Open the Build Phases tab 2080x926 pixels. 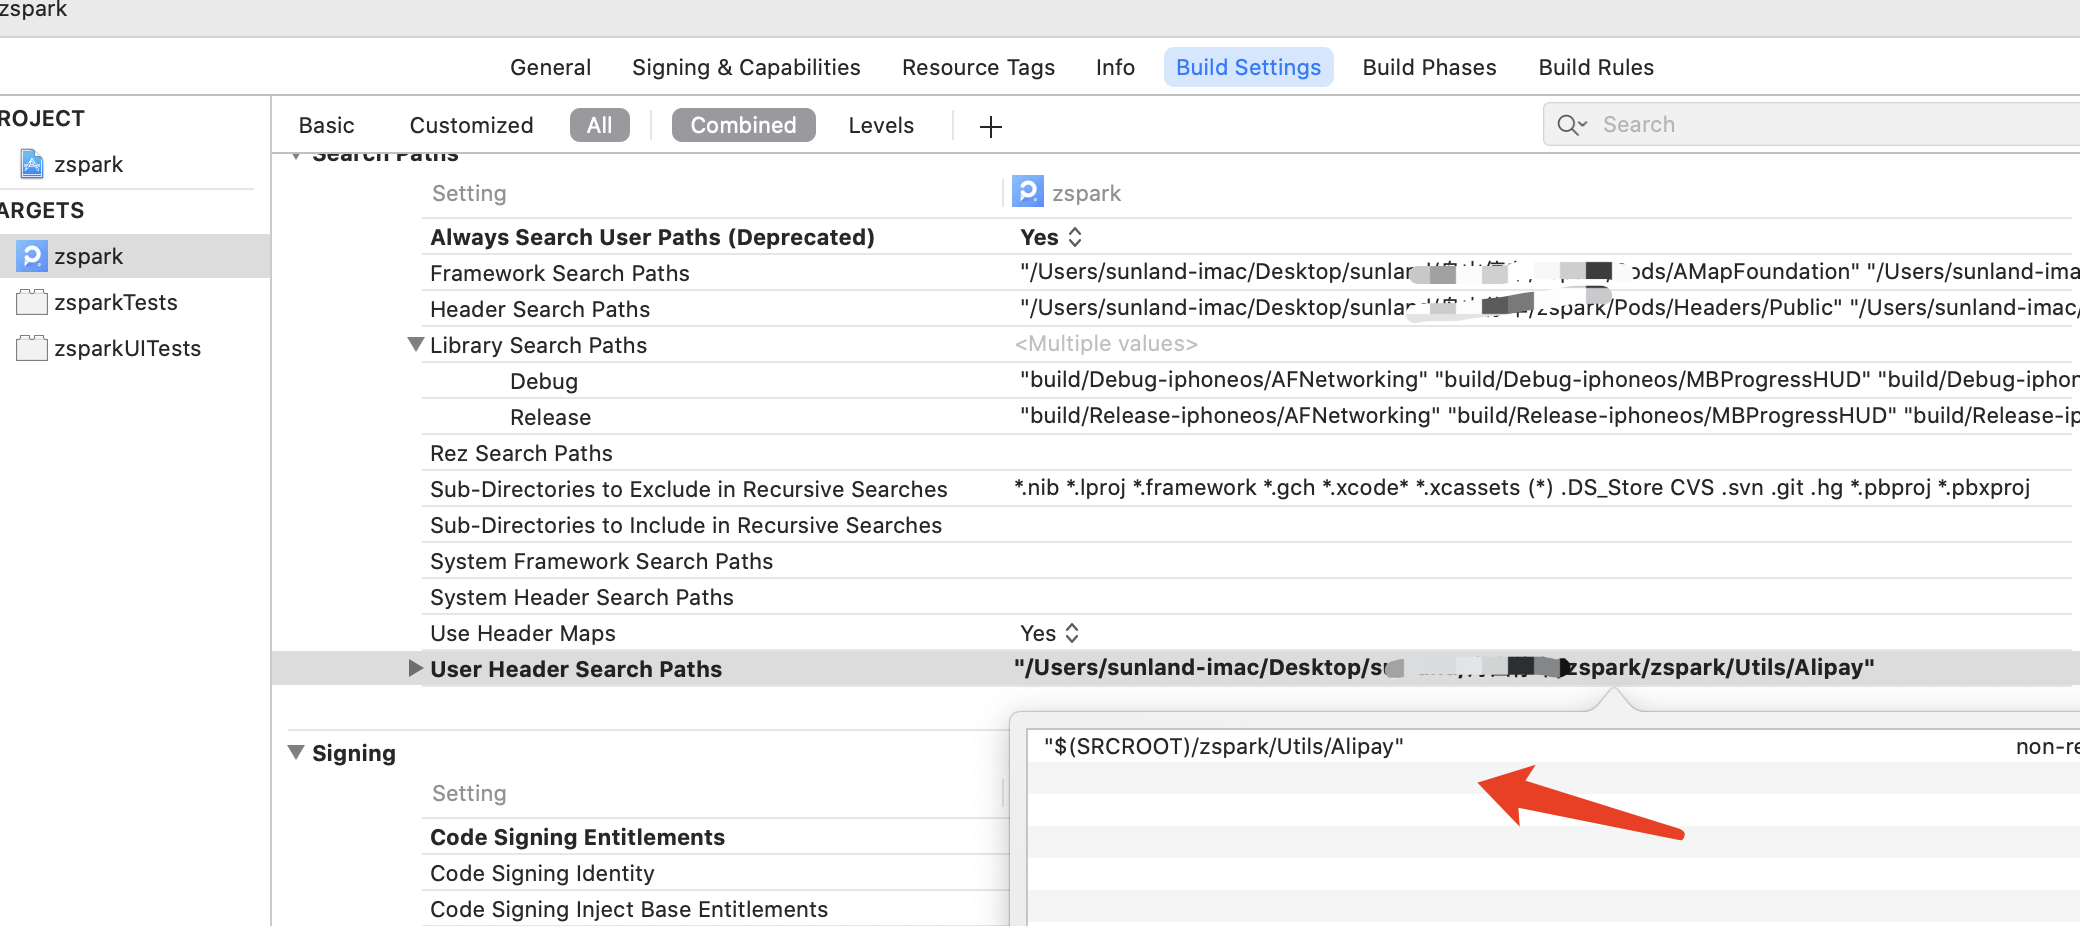click(1429, 67)
